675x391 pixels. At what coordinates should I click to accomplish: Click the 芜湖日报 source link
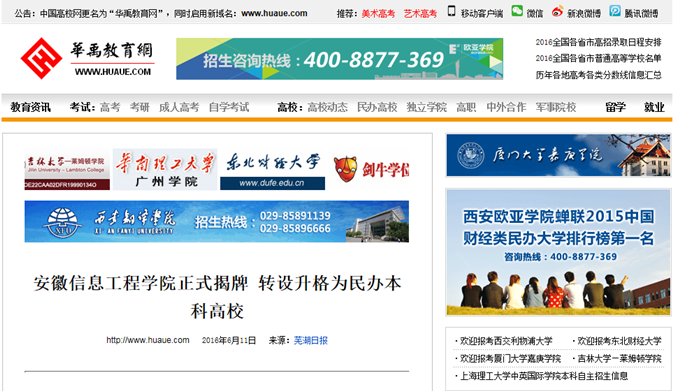click(310, 341)
